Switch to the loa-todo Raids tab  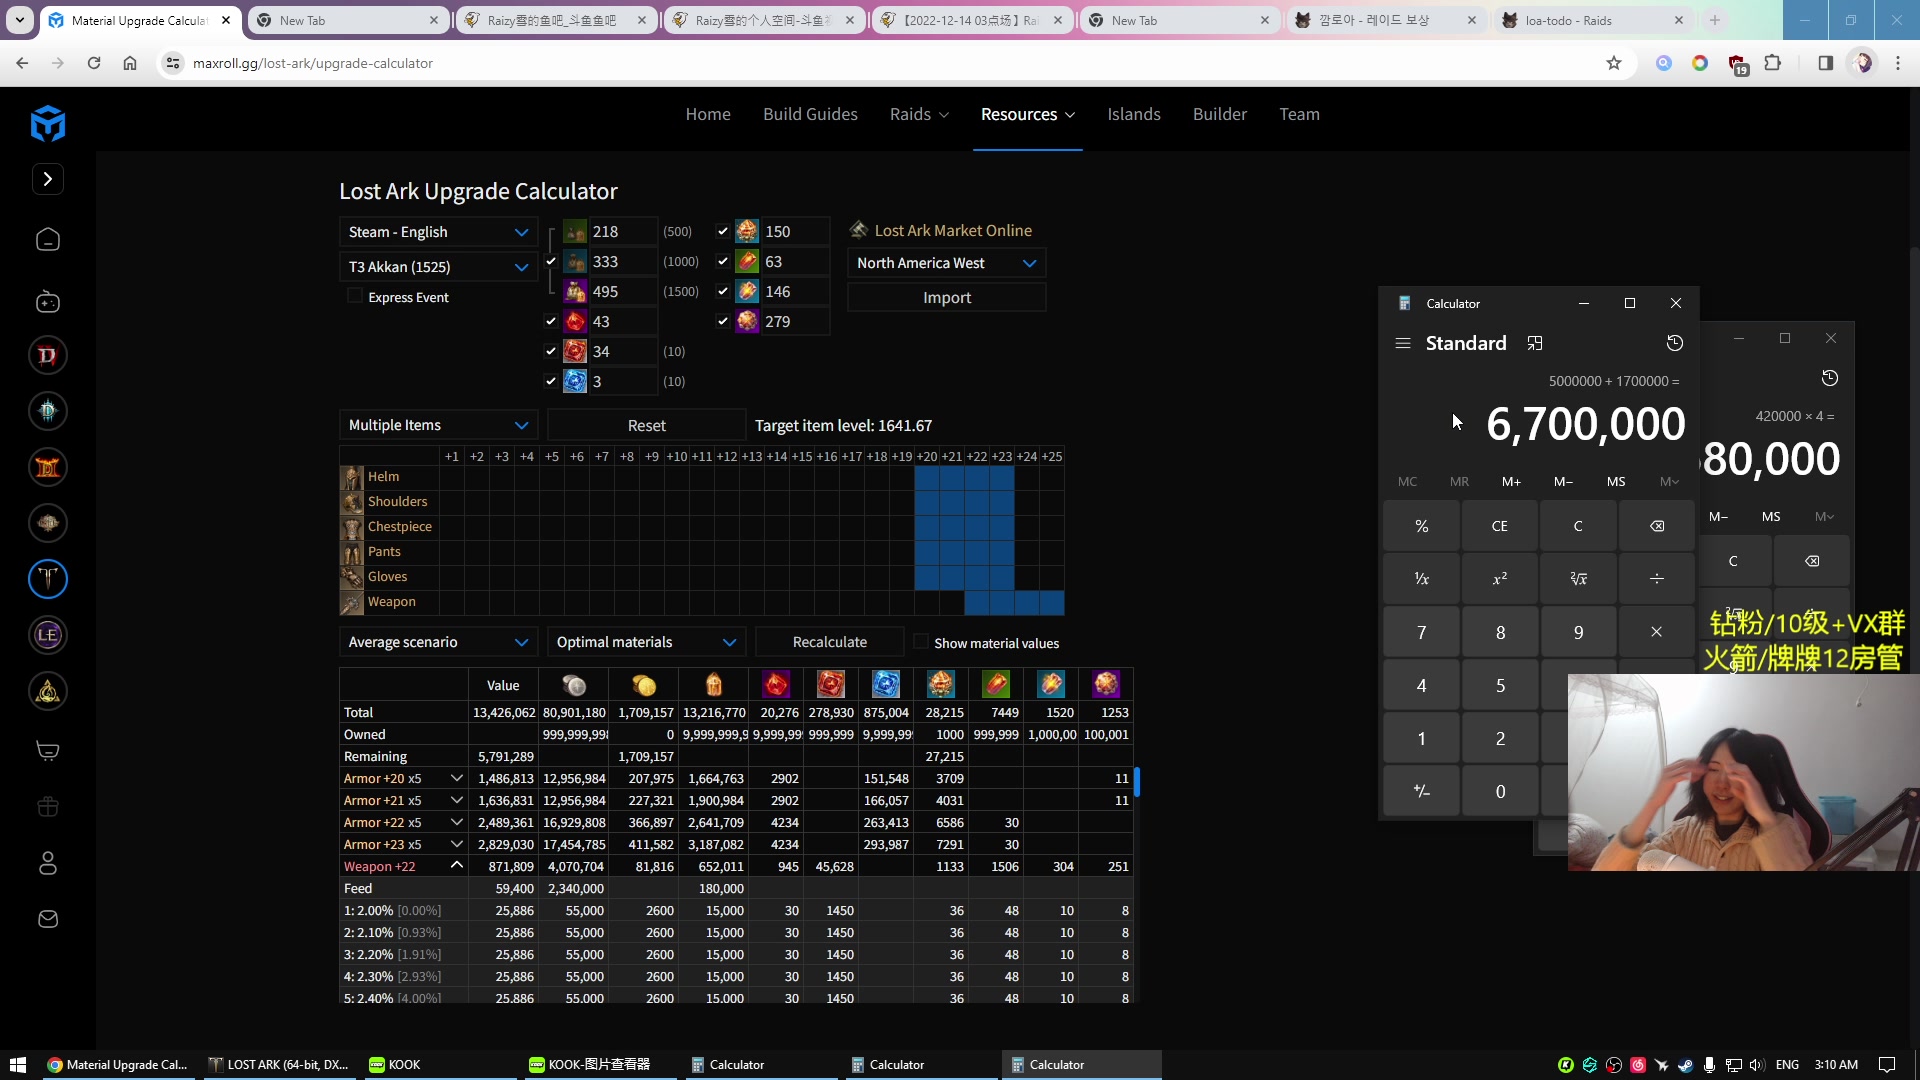click(1567, 20)
